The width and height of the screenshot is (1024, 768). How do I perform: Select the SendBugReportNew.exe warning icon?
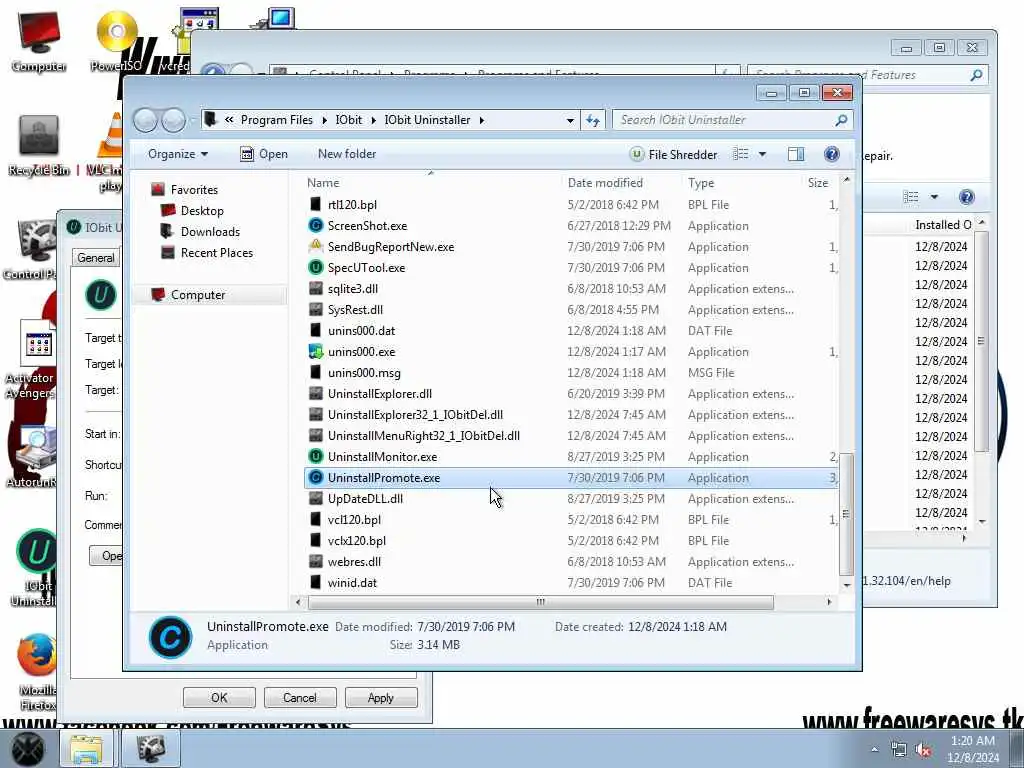[x=315, y=246]
